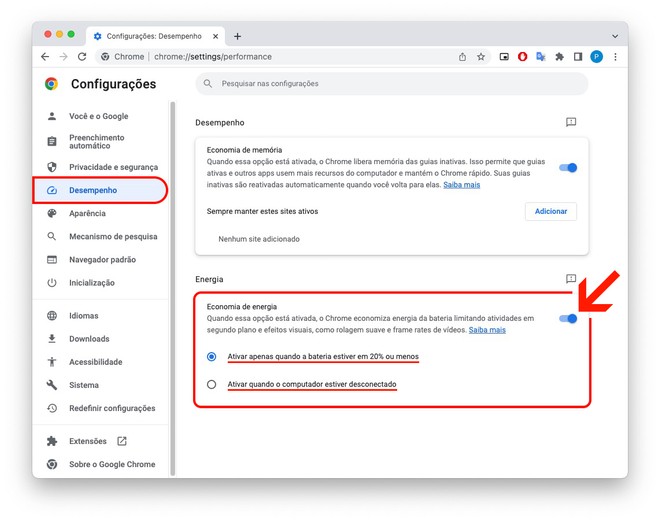The height and width of the screenshot is (521, 660).
Task: Toggle Economia de memória switch
Action: point(568,167)
